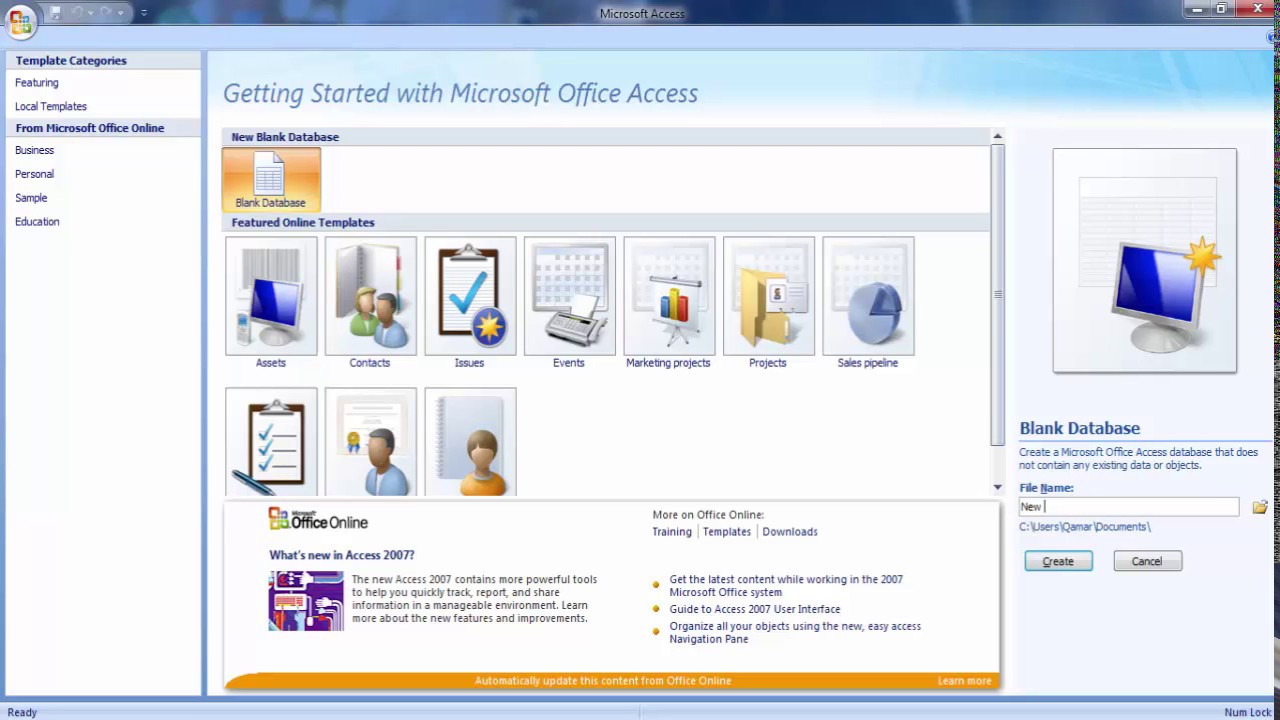
Task: Click the What's new in Access 2007? heading
Action: click(341, 555)
